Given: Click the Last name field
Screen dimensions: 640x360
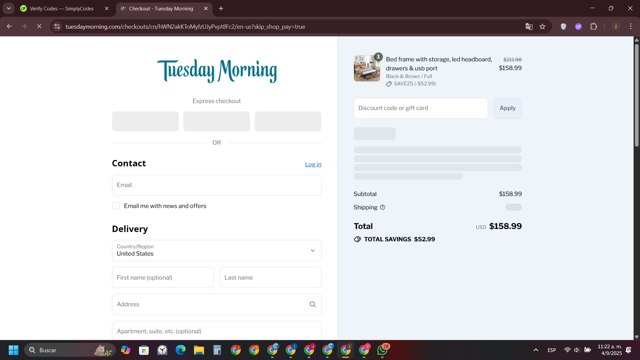Looking at the screenshot, I should tap(271, 278).
